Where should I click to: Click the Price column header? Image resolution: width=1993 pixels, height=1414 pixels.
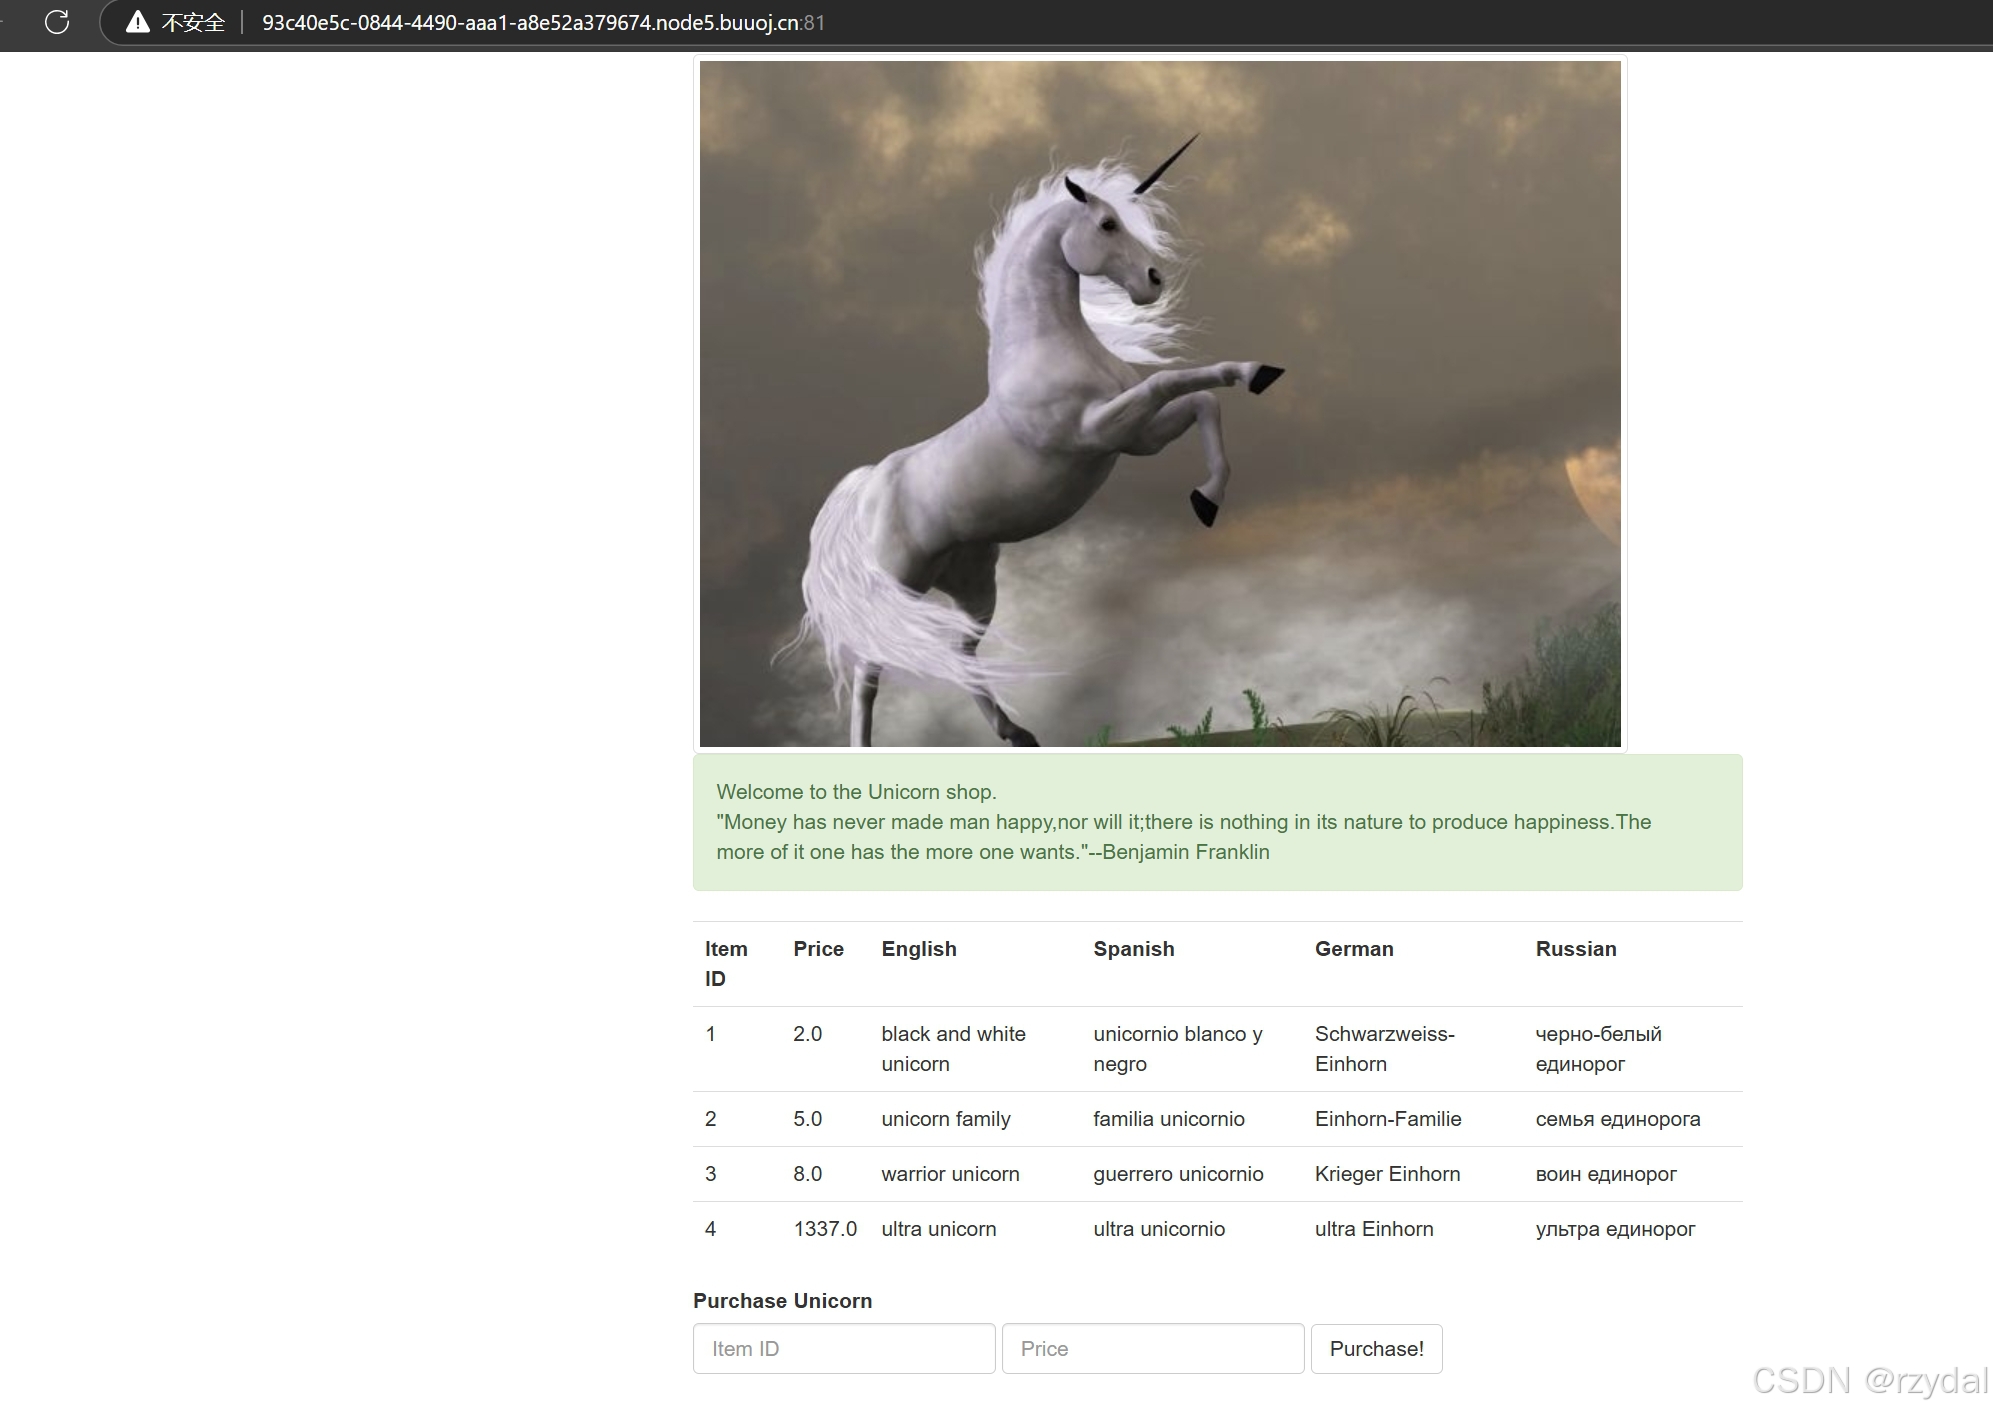pos(818,948)
